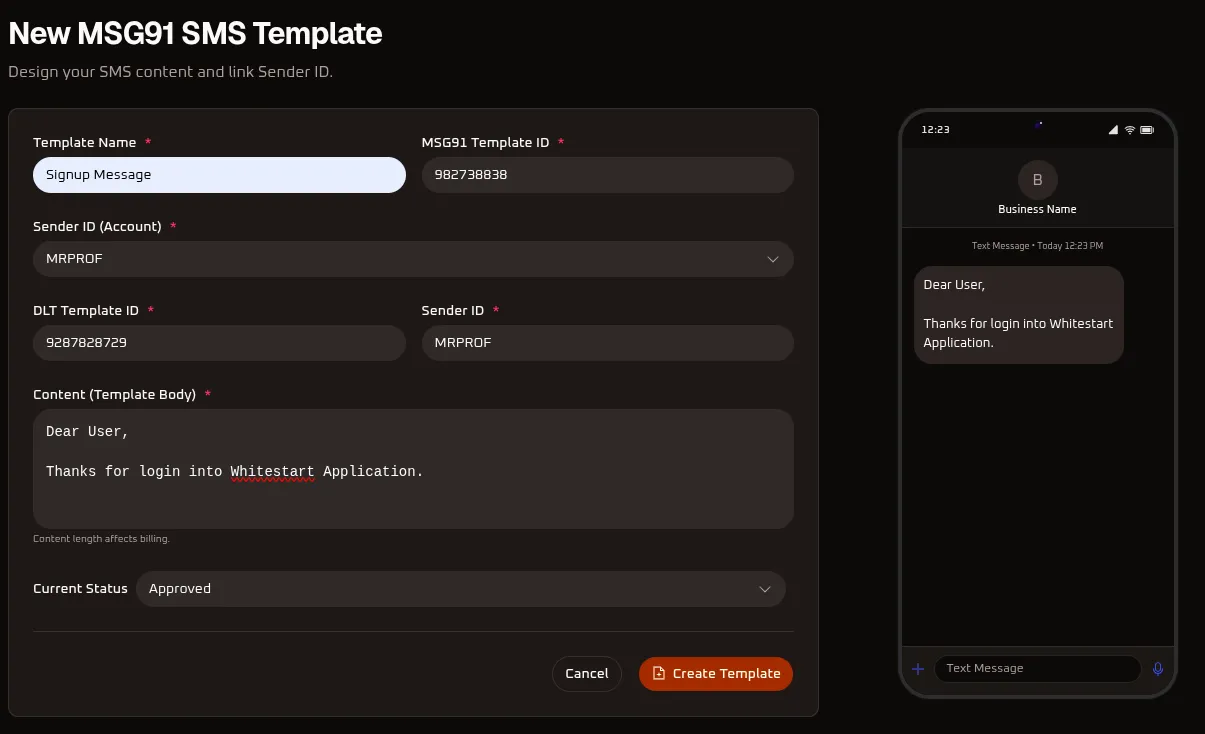Viewport: 1205px width, 734px height.
Task: Click the 'Content (Template Body)' label
Action: 114,395
